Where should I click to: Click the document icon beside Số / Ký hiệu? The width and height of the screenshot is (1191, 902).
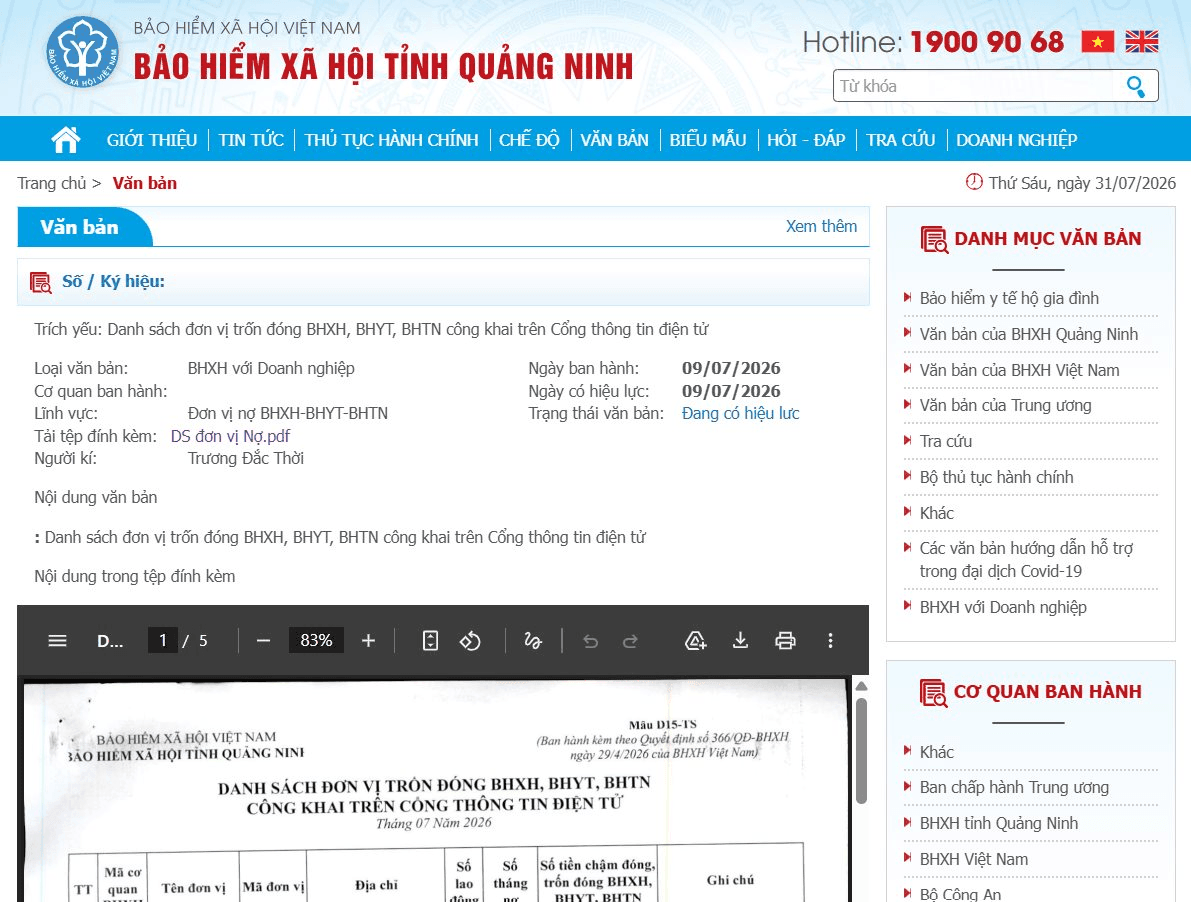tap(41, 282)
